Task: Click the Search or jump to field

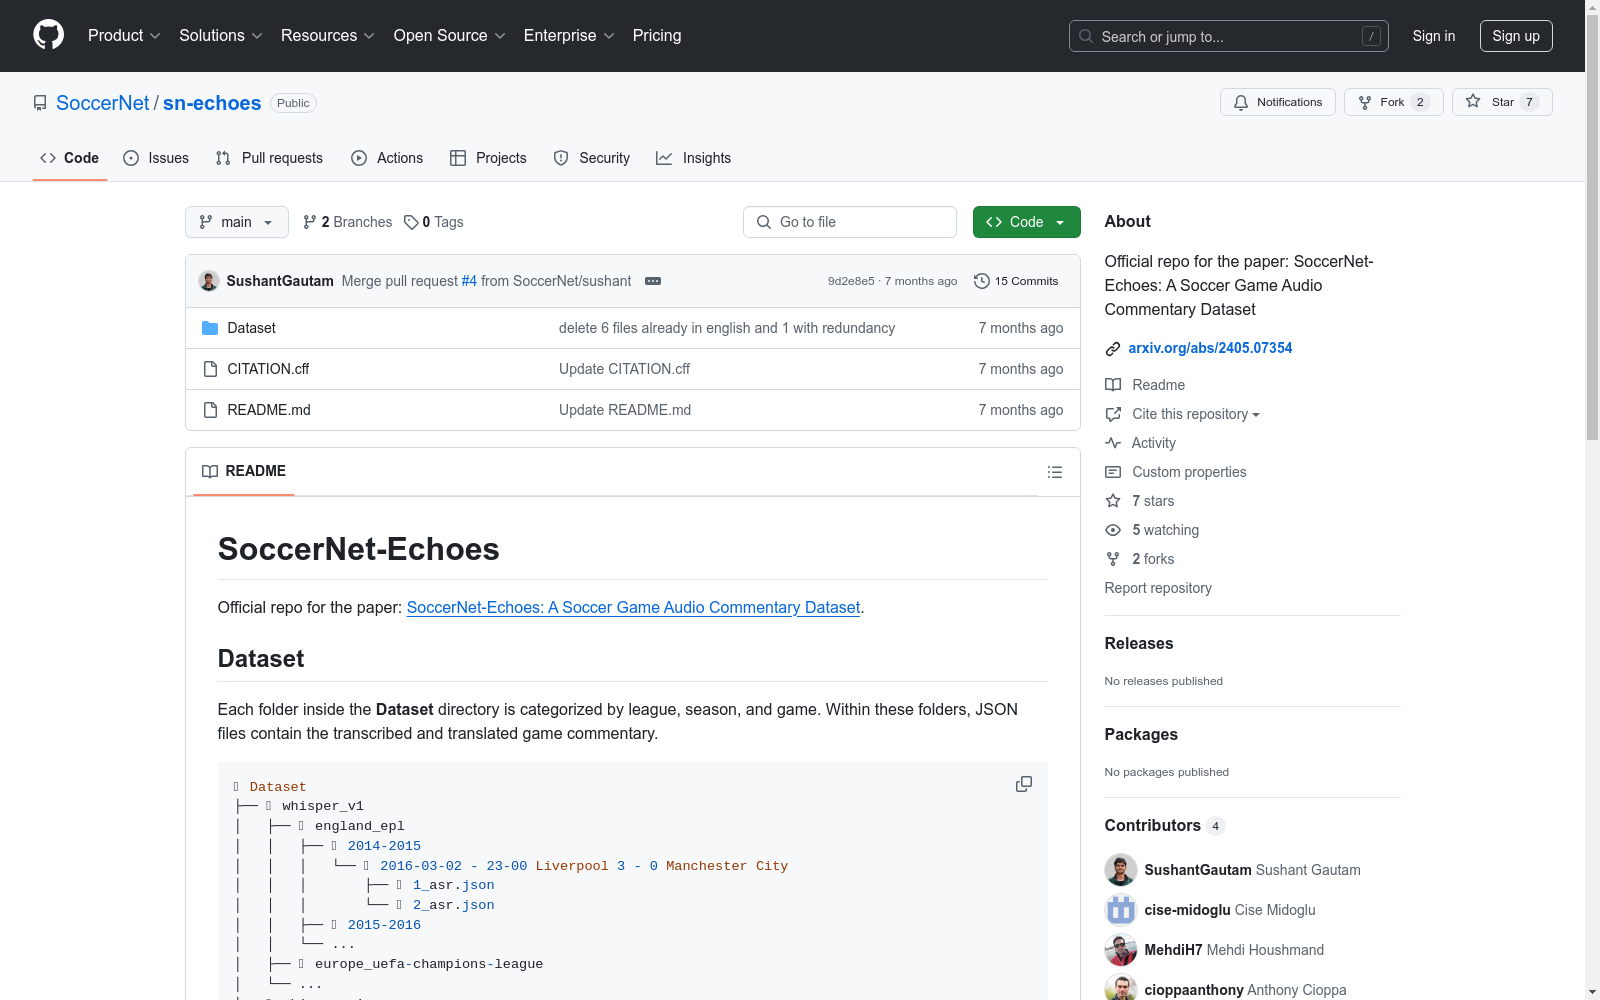Action: [1229, 36]
